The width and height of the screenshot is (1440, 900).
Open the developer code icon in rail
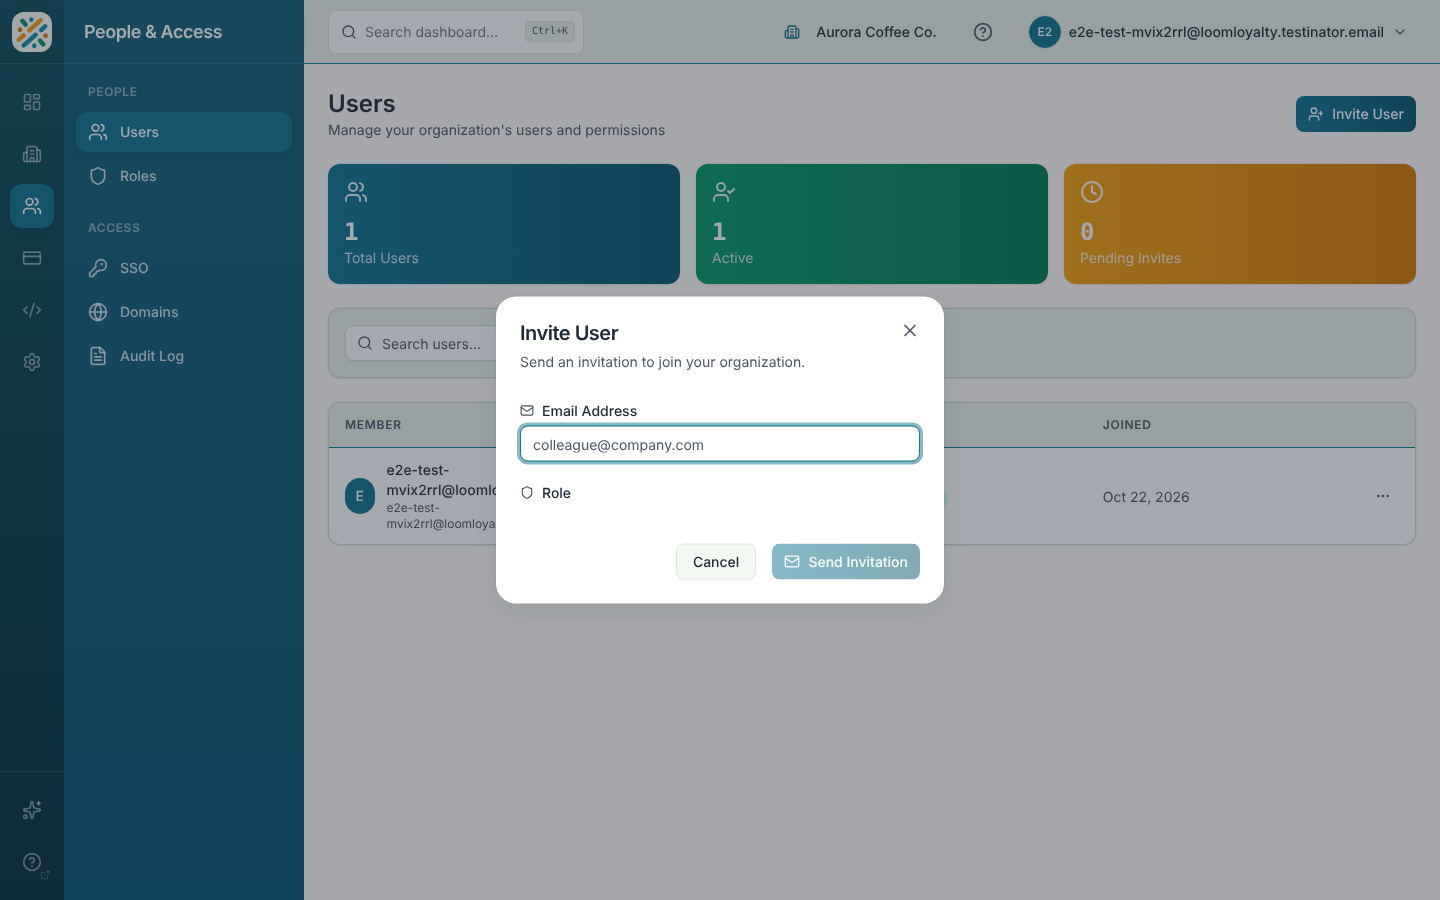pyautogui.click(x=32, y=310)
